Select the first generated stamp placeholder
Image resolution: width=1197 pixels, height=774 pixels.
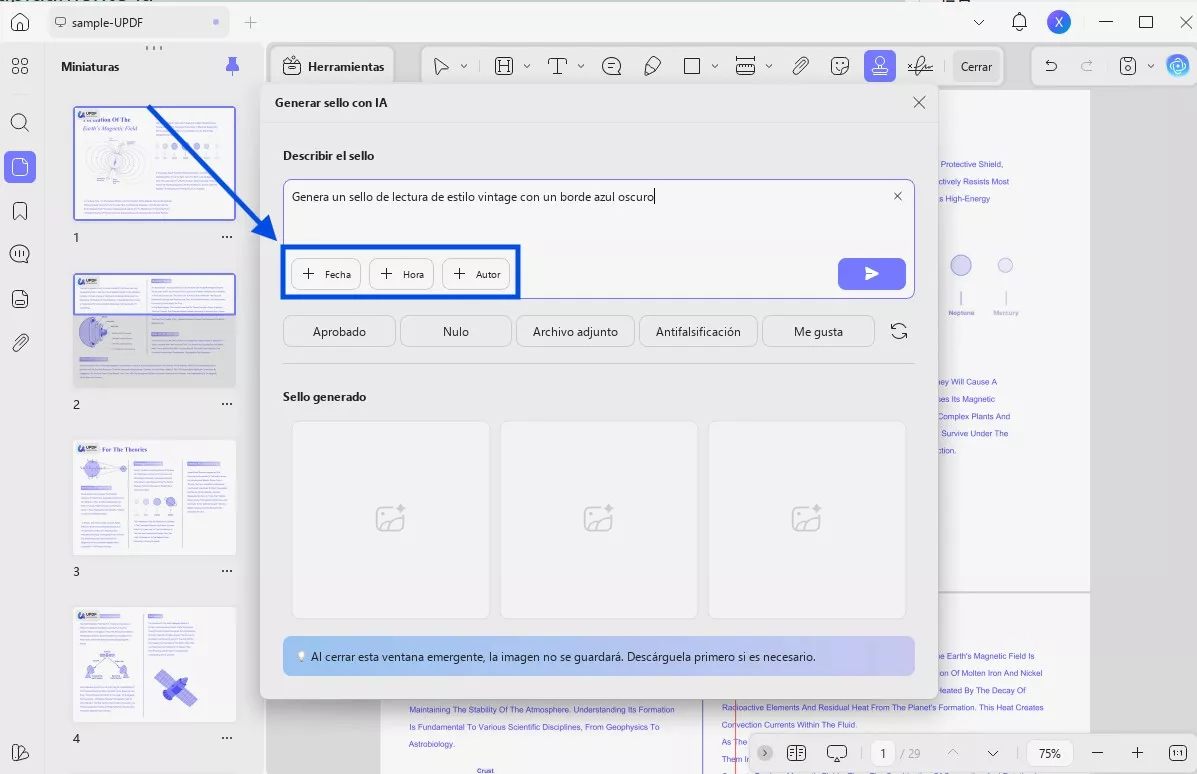pos(391,520)
